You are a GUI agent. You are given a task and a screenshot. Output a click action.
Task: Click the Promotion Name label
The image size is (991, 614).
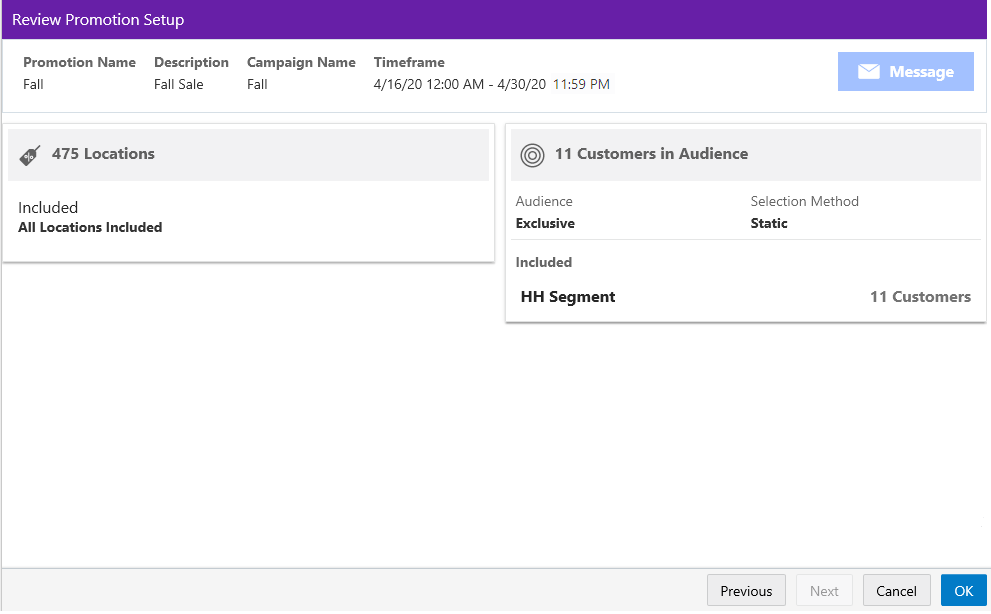click(79, 62)
